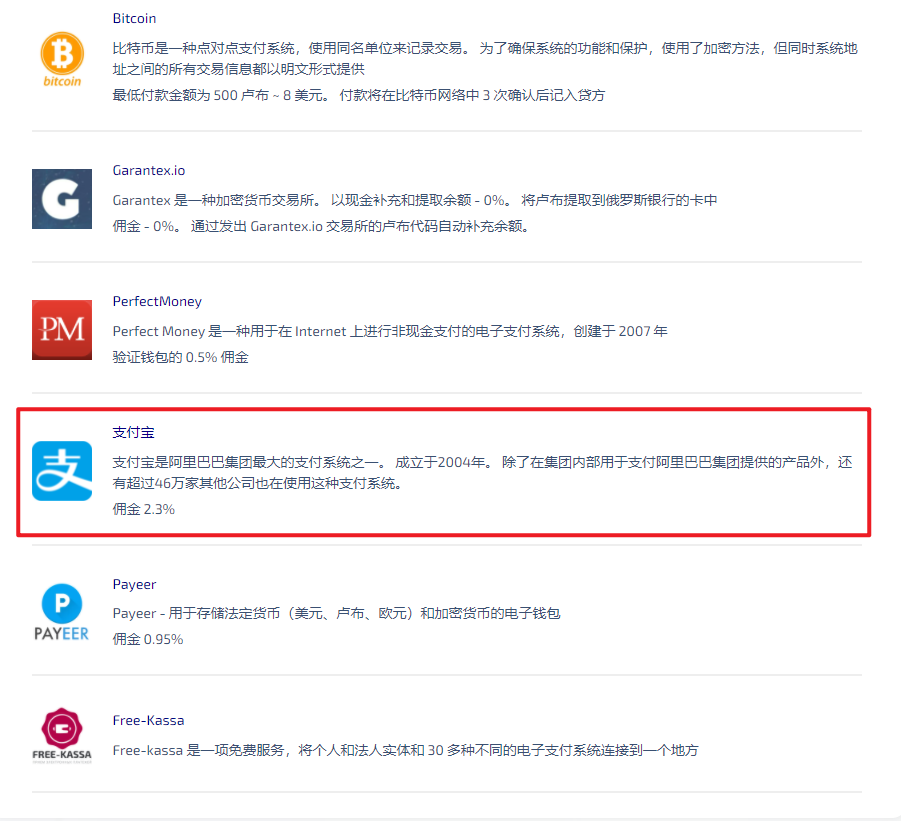Screen dimensions: 901x821
Task: Pick the Free-Kassa logo icon
Action: point(62,735)
